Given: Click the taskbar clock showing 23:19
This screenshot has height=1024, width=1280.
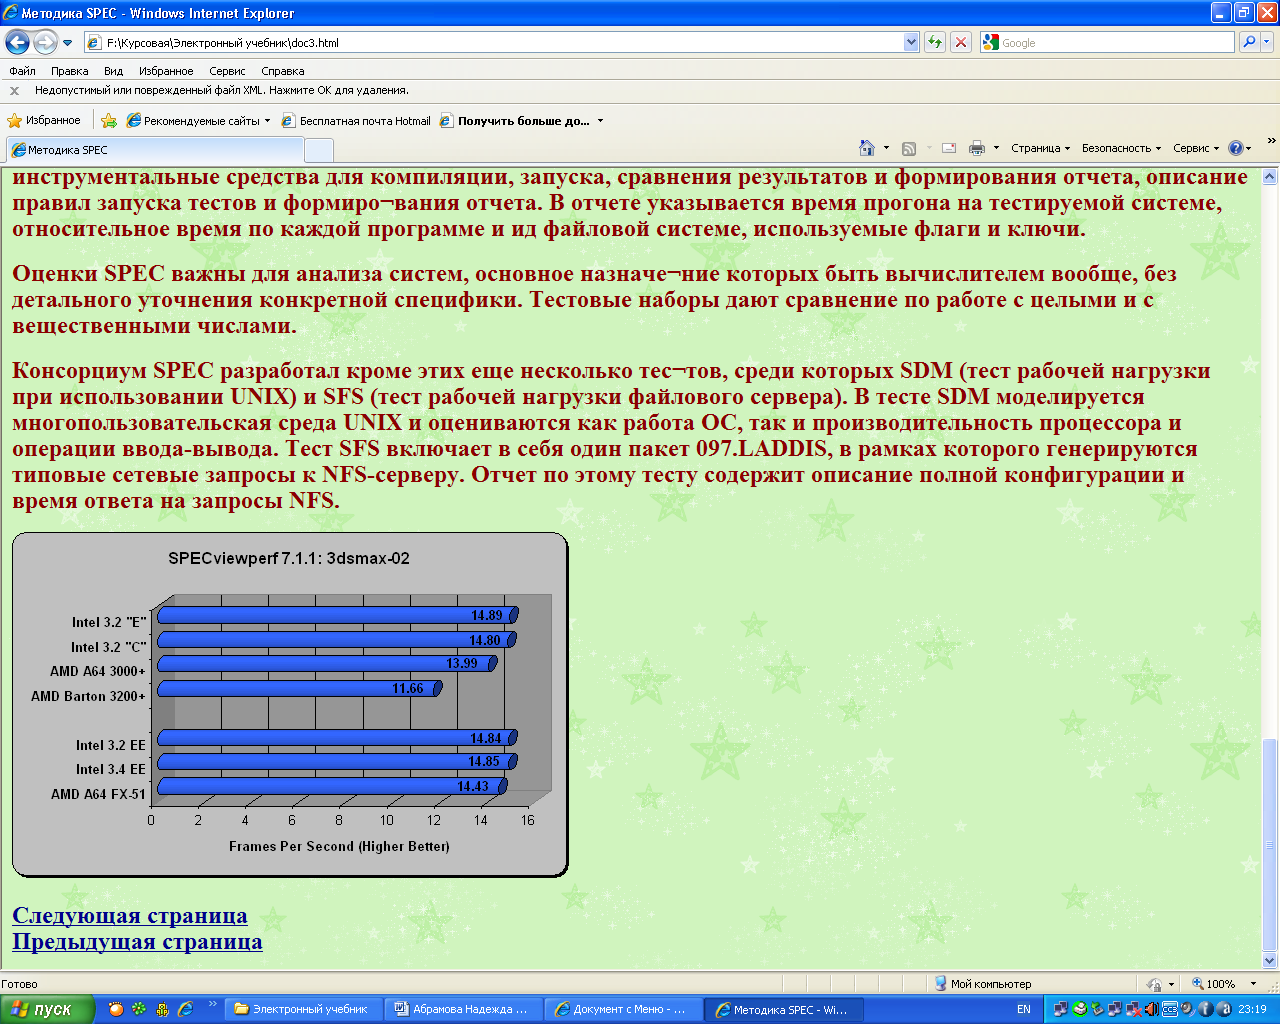Looking at the screenshot, I should (x=1252, y=1009).
